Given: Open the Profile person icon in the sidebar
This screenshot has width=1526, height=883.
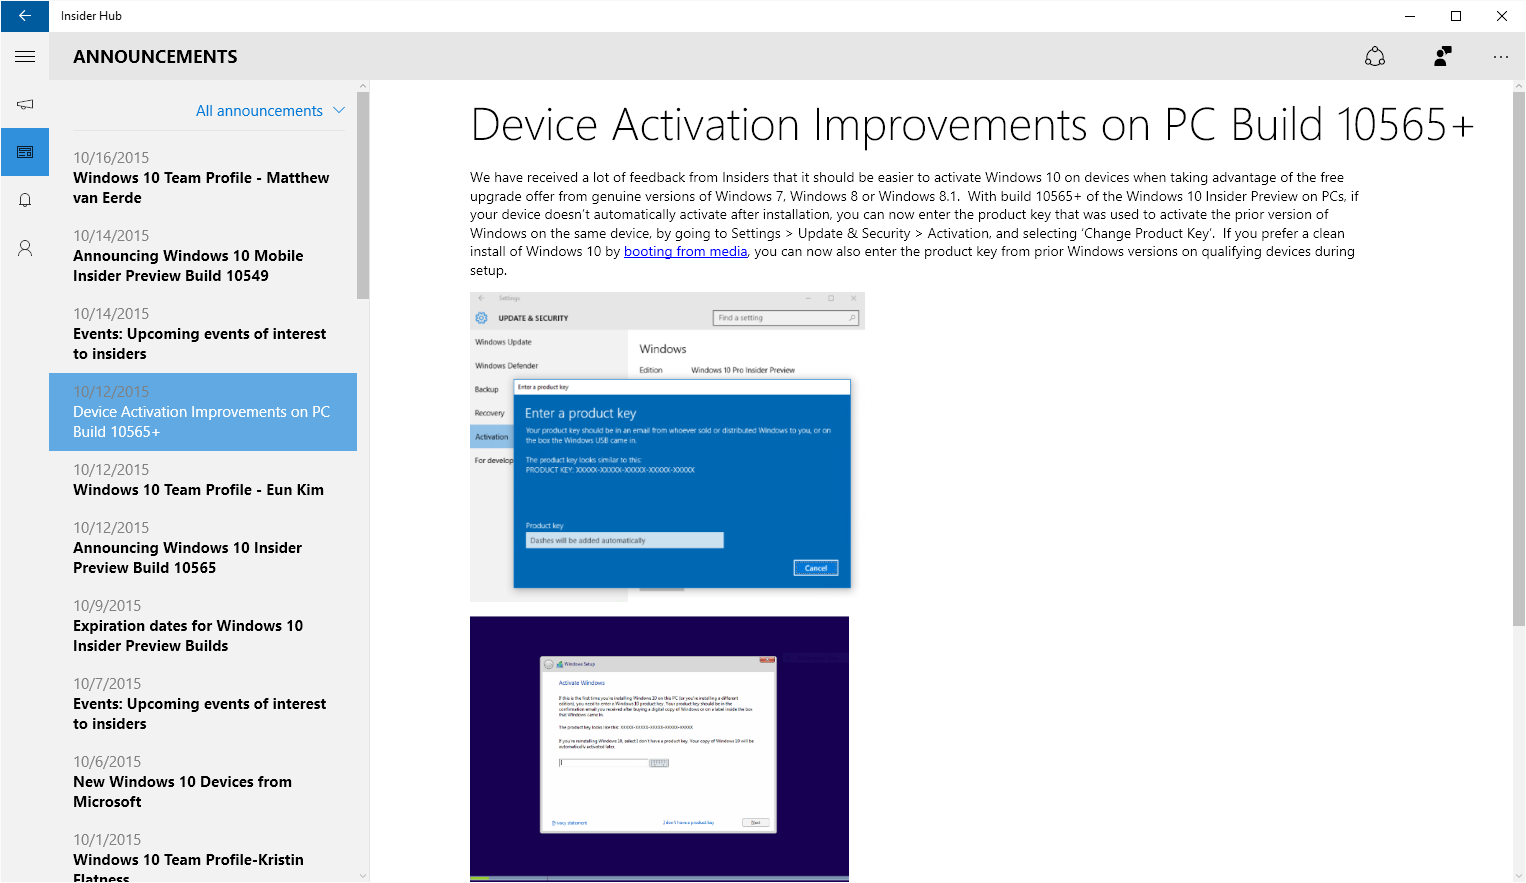Looking at the screenshot, I should click(x=25, y=248).
